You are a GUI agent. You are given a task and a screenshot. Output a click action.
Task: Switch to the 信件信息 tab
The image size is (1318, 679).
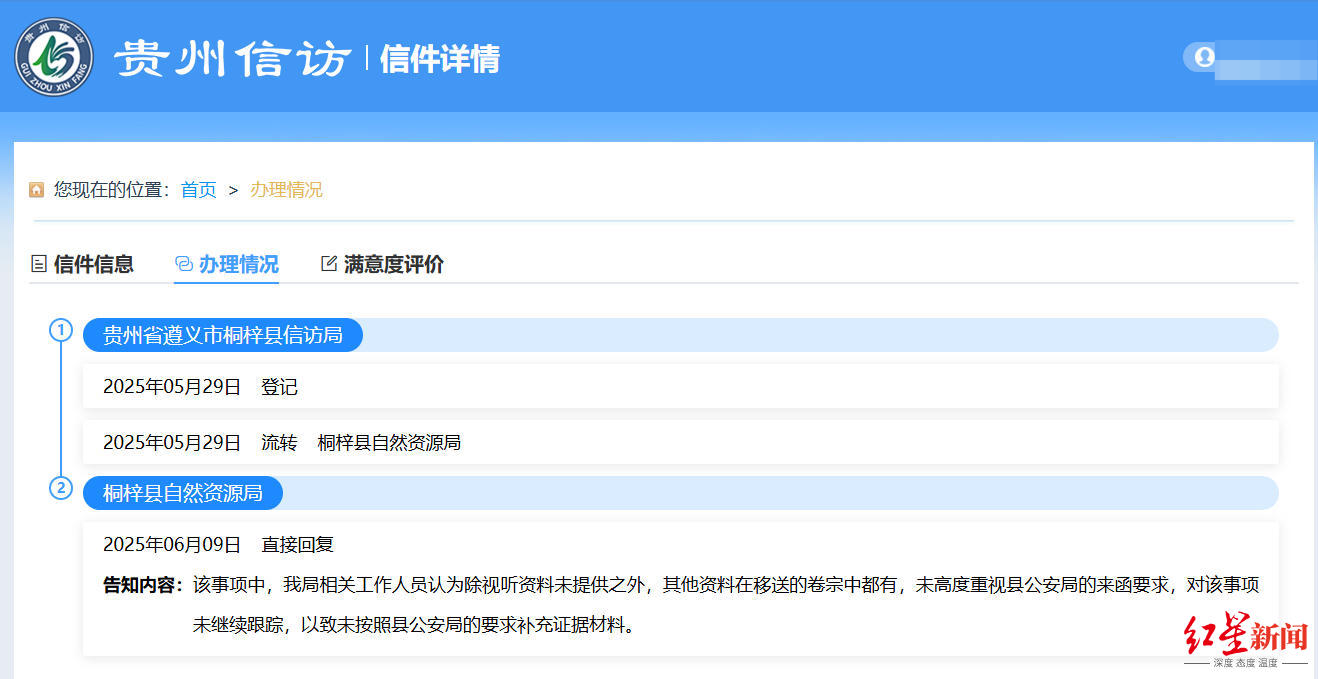click(x=97, y=263)
